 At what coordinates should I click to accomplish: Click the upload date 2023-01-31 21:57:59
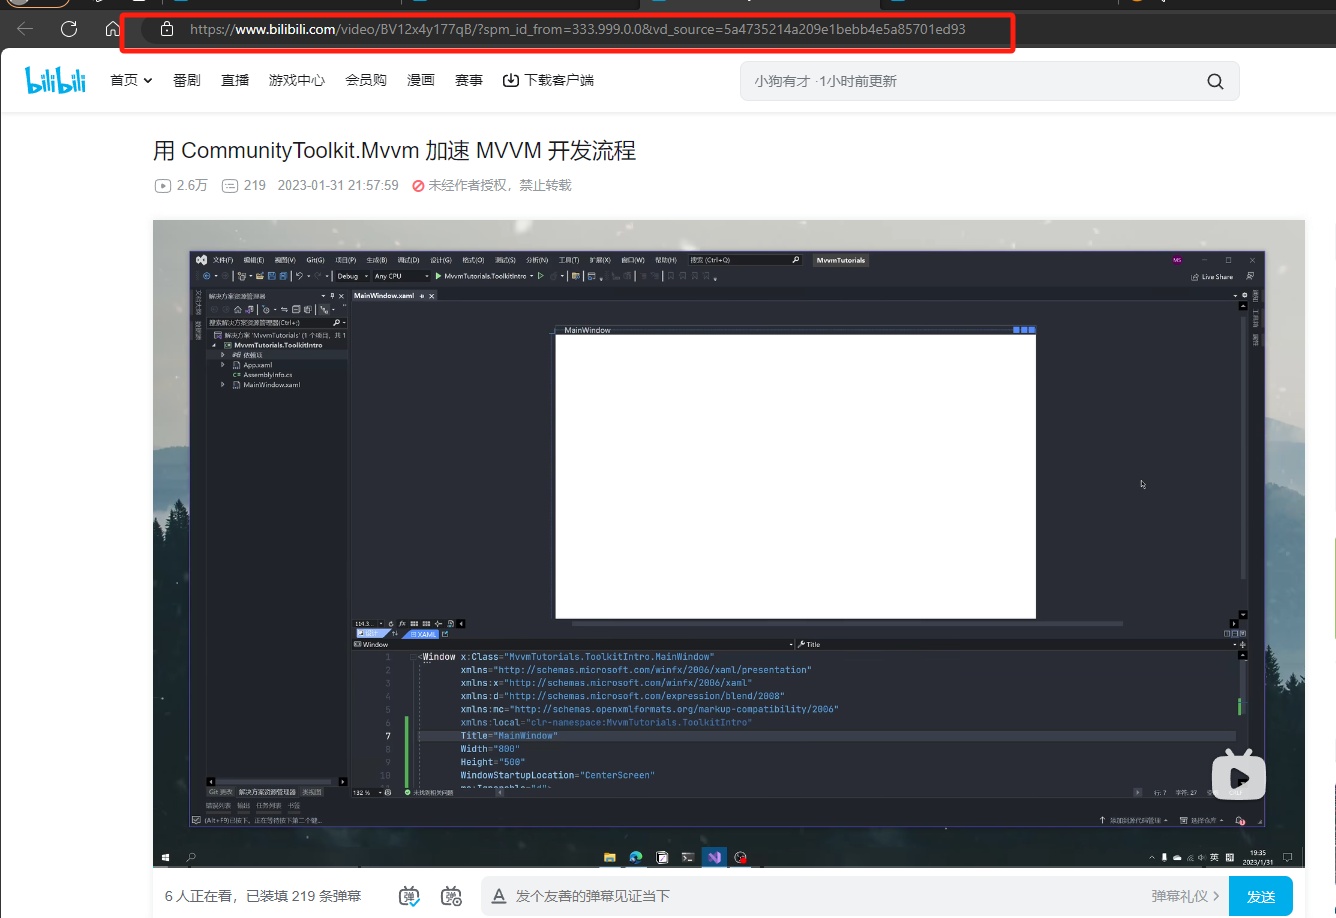tap(338, 185)
